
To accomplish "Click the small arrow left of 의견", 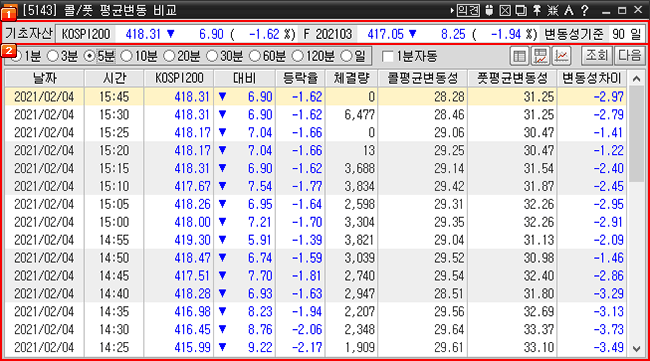I will 452,10.
